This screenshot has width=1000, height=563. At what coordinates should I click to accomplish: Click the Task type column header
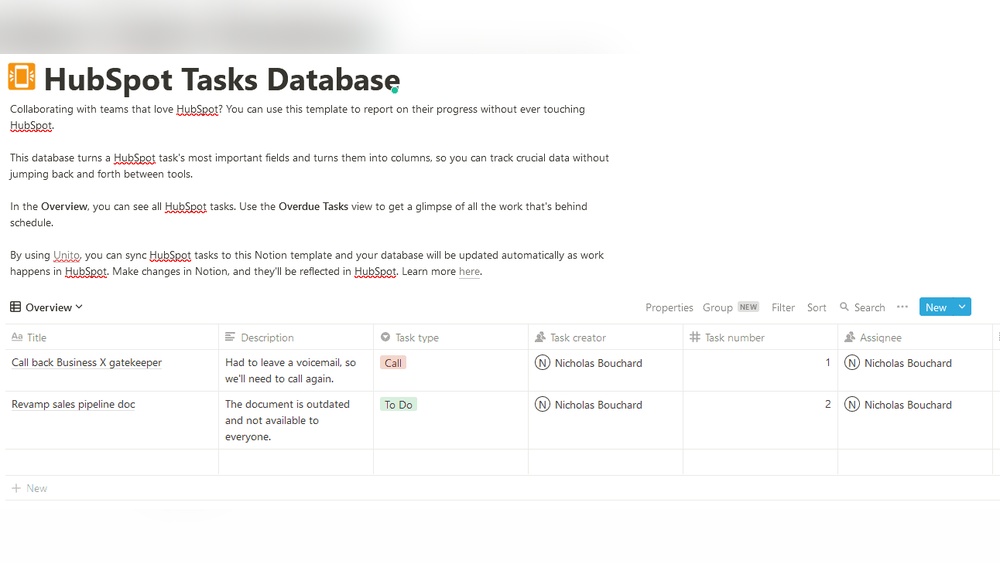click(x=451, y=337)
